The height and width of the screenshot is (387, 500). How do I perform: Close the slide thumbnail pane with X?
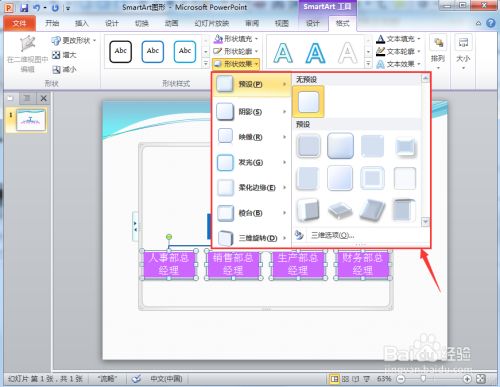[44, 98]
